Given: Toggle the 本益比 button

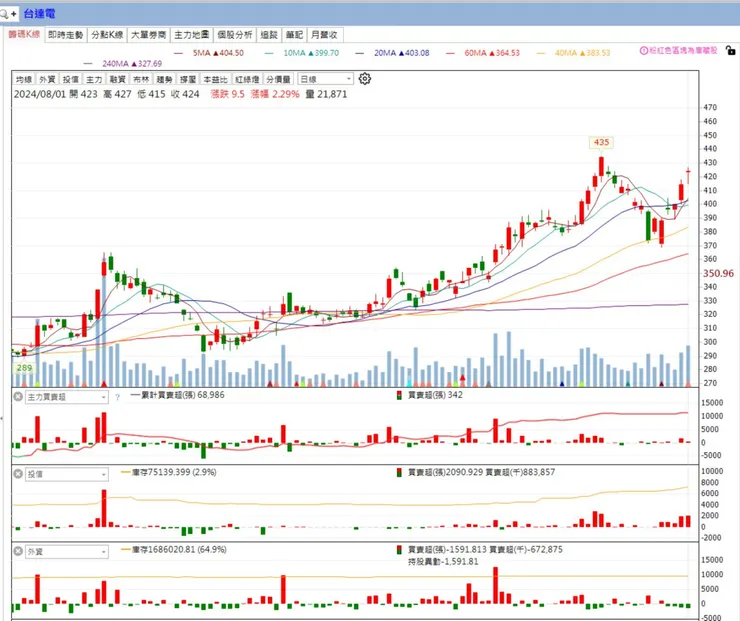Looking at the screenshot, I should click(x=215, y=79).
